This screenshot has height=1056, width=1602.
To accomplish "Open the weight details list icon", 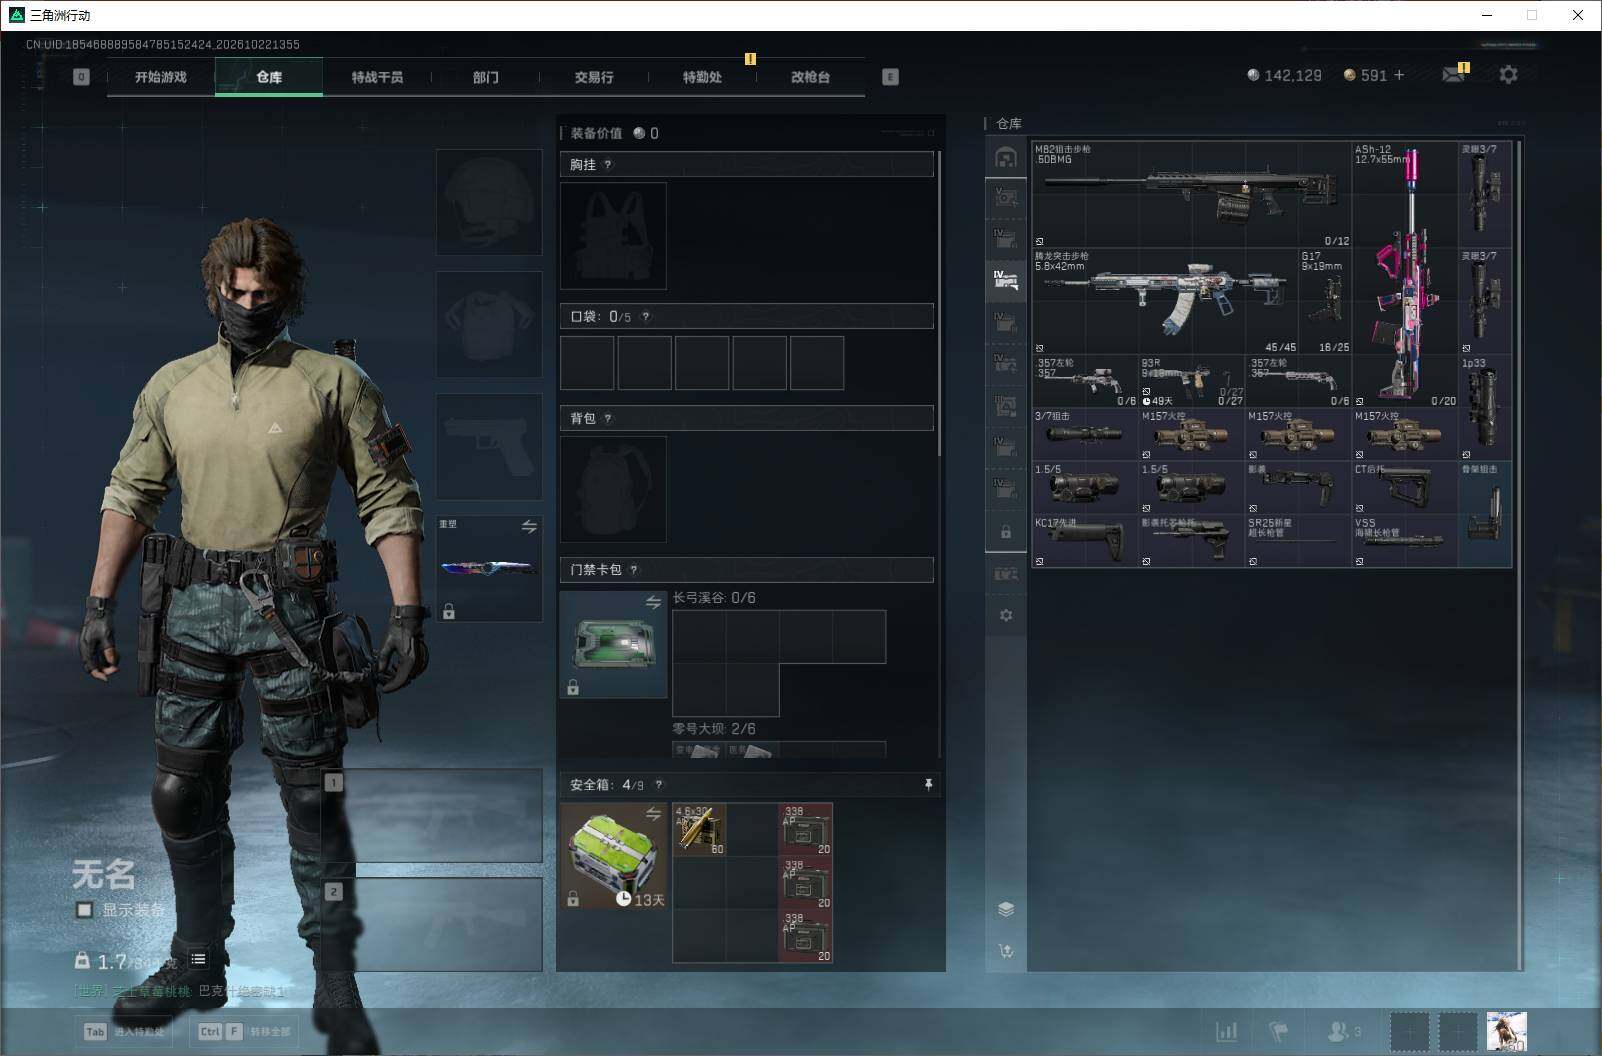I will pos(198,959).
